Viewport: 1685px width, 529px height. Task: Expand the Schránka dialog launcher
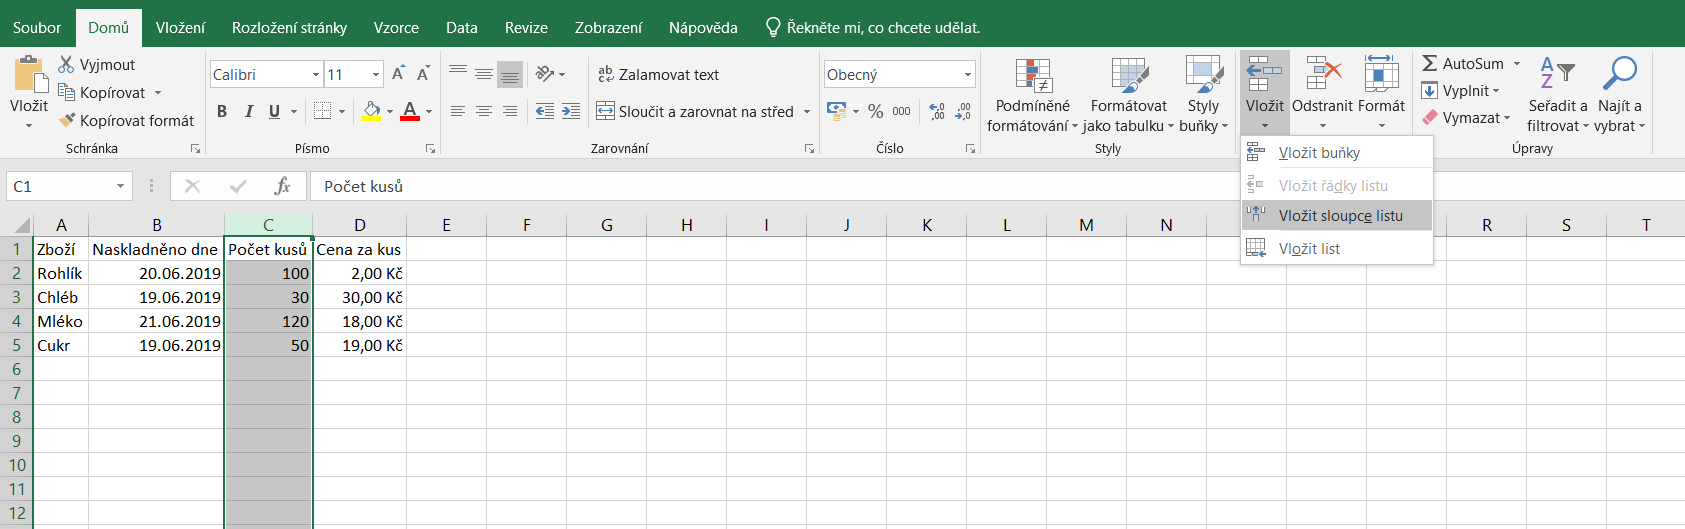pyautogui.click(x=196, y=149)
